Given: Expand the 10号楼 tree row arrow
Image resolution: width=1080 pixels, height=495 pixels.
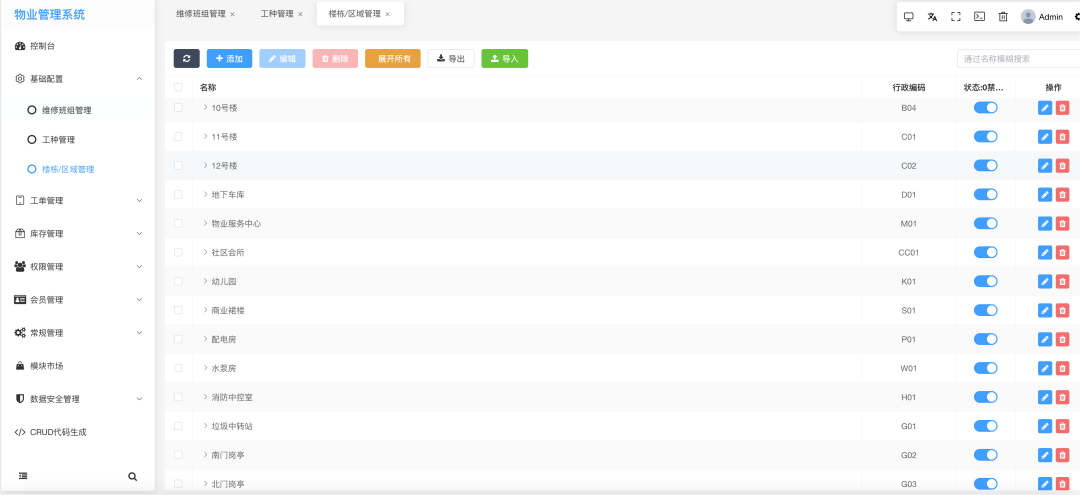Looking at the screenshot, I should coord(205,107).
